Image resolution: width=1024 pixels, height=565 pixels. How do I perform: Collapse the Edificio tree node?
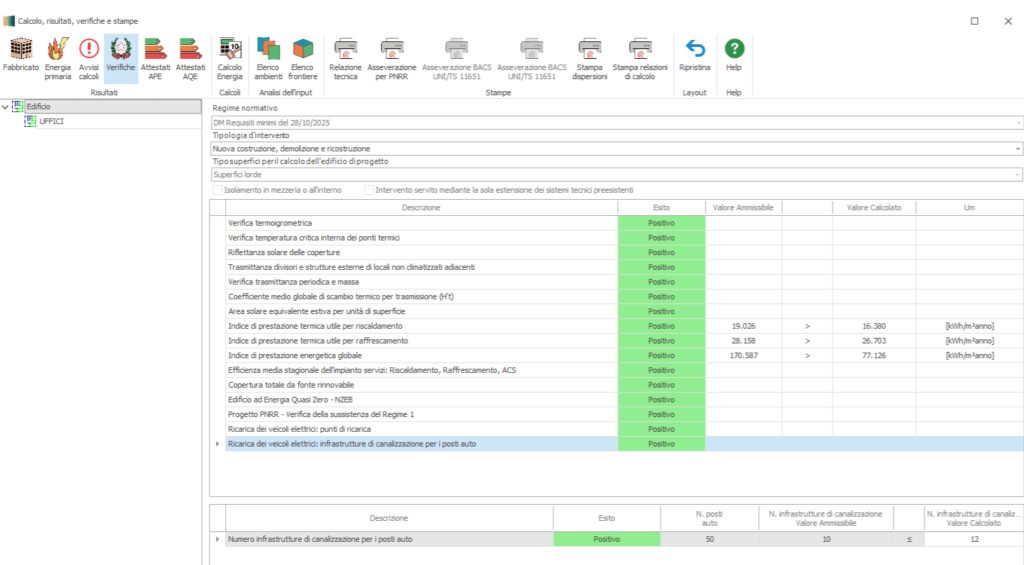click(x=5, y=106)
